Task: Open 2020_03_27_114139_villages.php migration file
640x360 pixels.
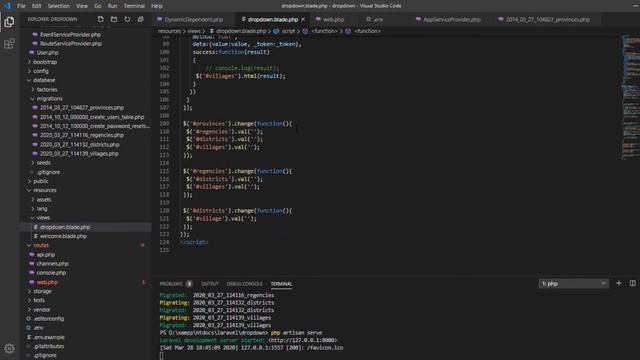Action: [79, 153]
